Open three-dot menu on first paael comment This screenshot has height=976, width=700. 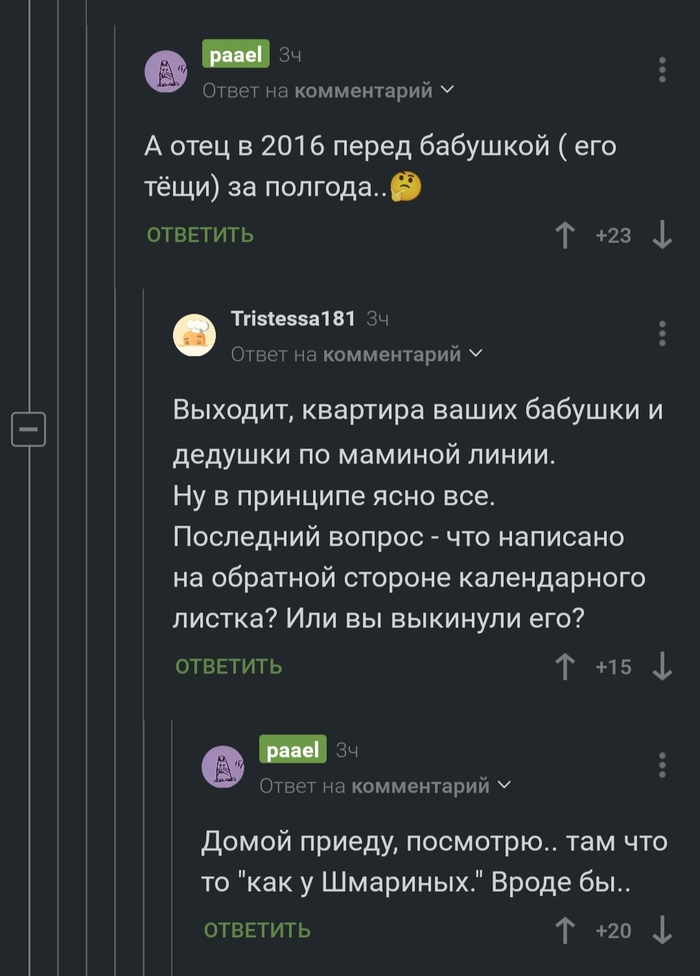662,70
